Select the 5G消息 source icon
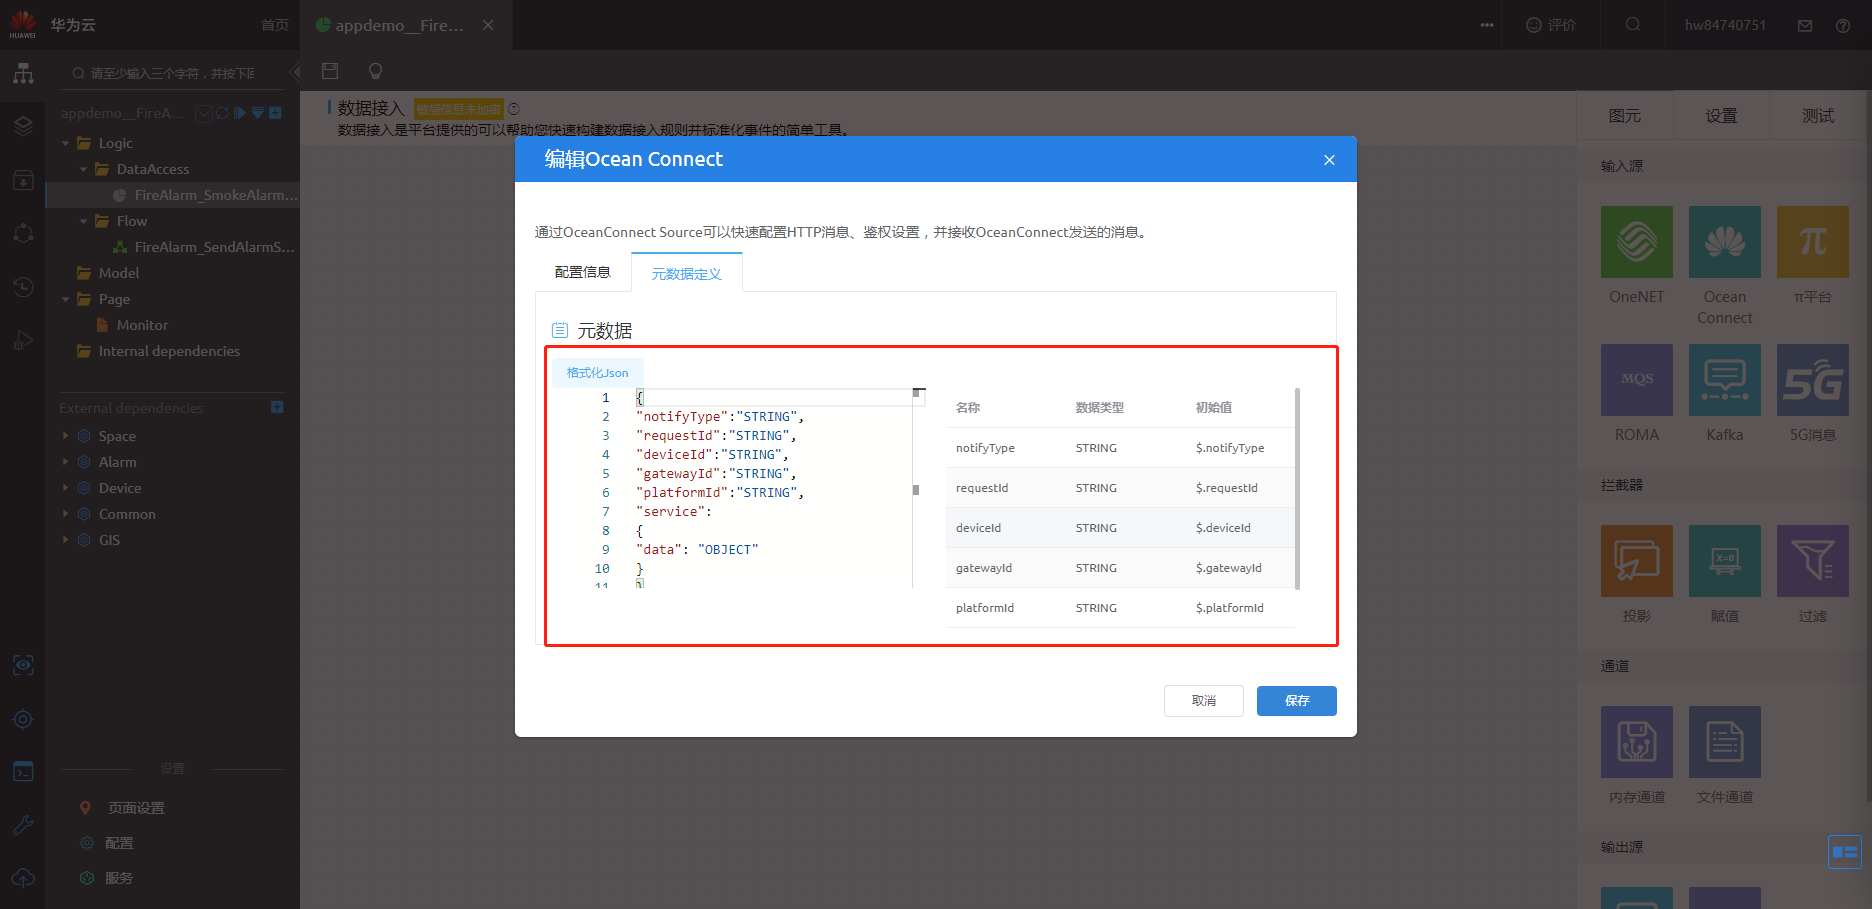1872x909 pixels. tap(1813, 380)
